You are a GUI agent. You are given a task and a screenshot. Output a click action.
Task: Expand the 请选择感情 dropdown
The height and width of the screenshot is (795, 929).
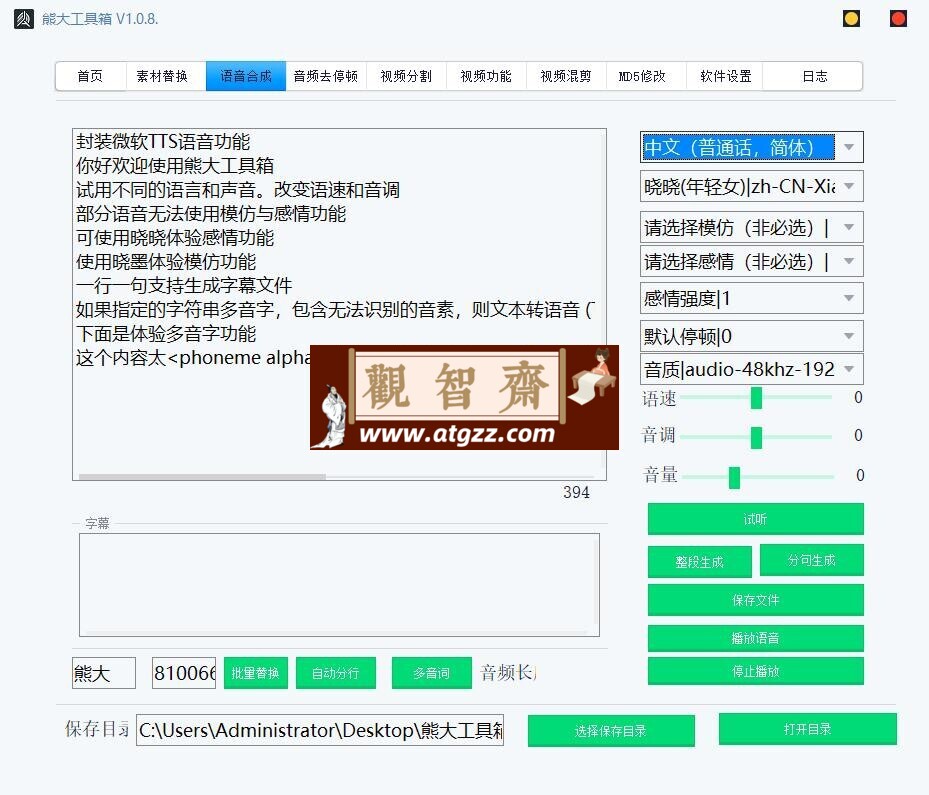(752, 261)
